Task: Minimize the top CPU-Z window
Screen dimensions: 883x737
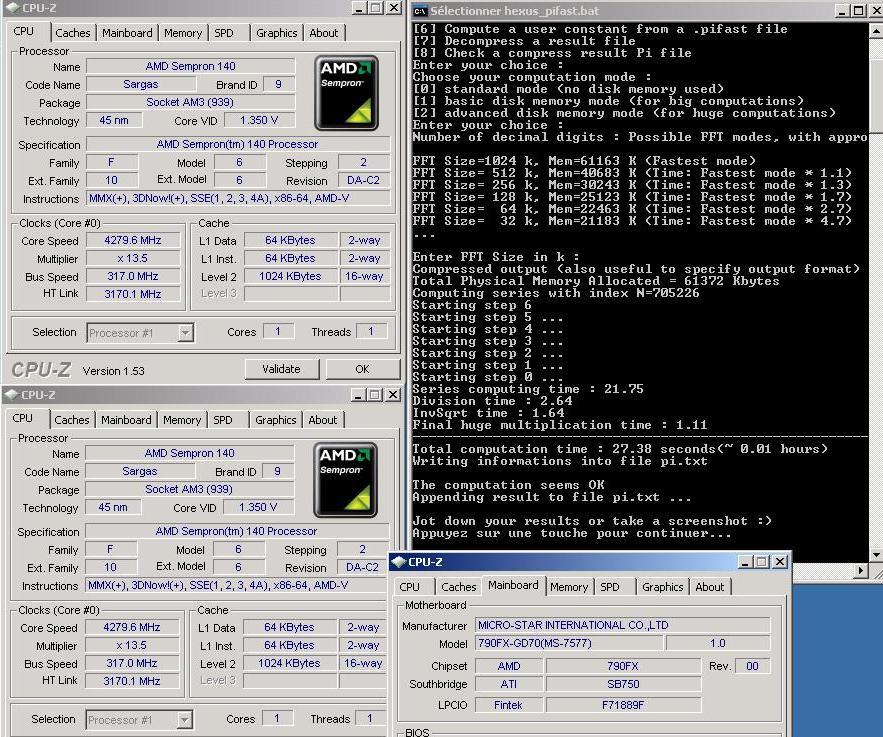Action: [x=359, y=8]
